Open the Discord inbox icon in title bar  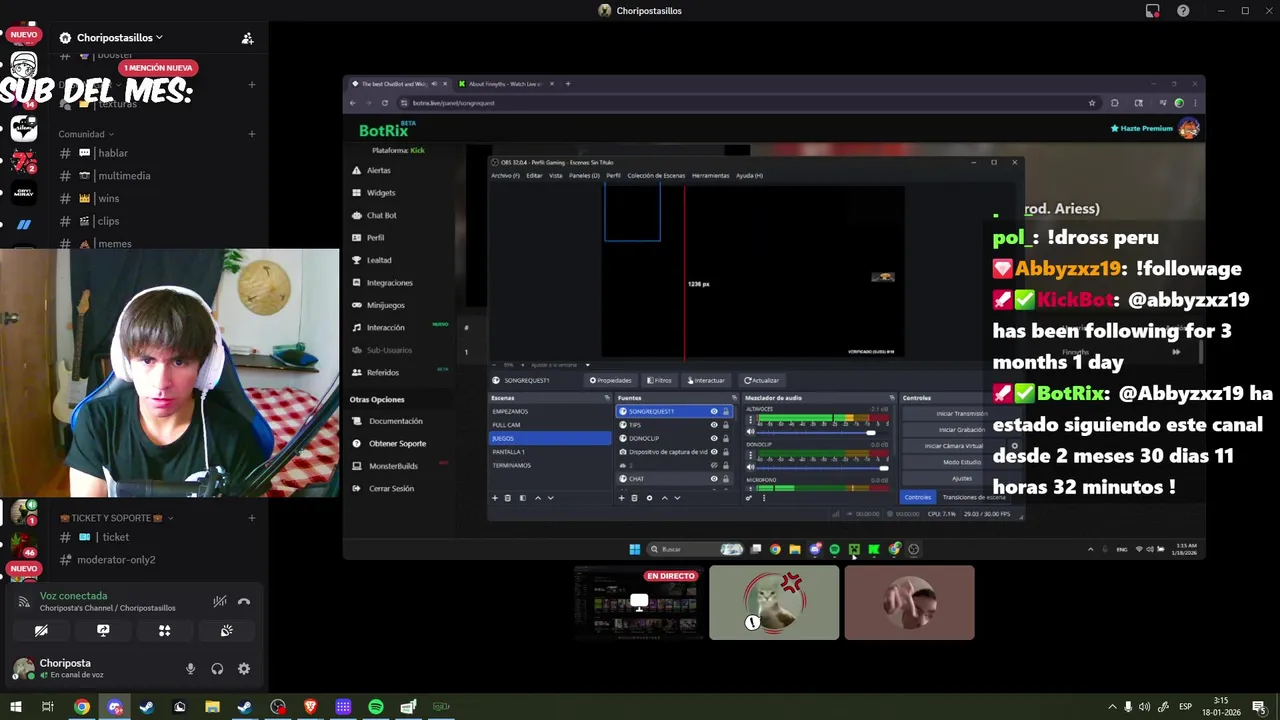click(x=1152, y=11)
